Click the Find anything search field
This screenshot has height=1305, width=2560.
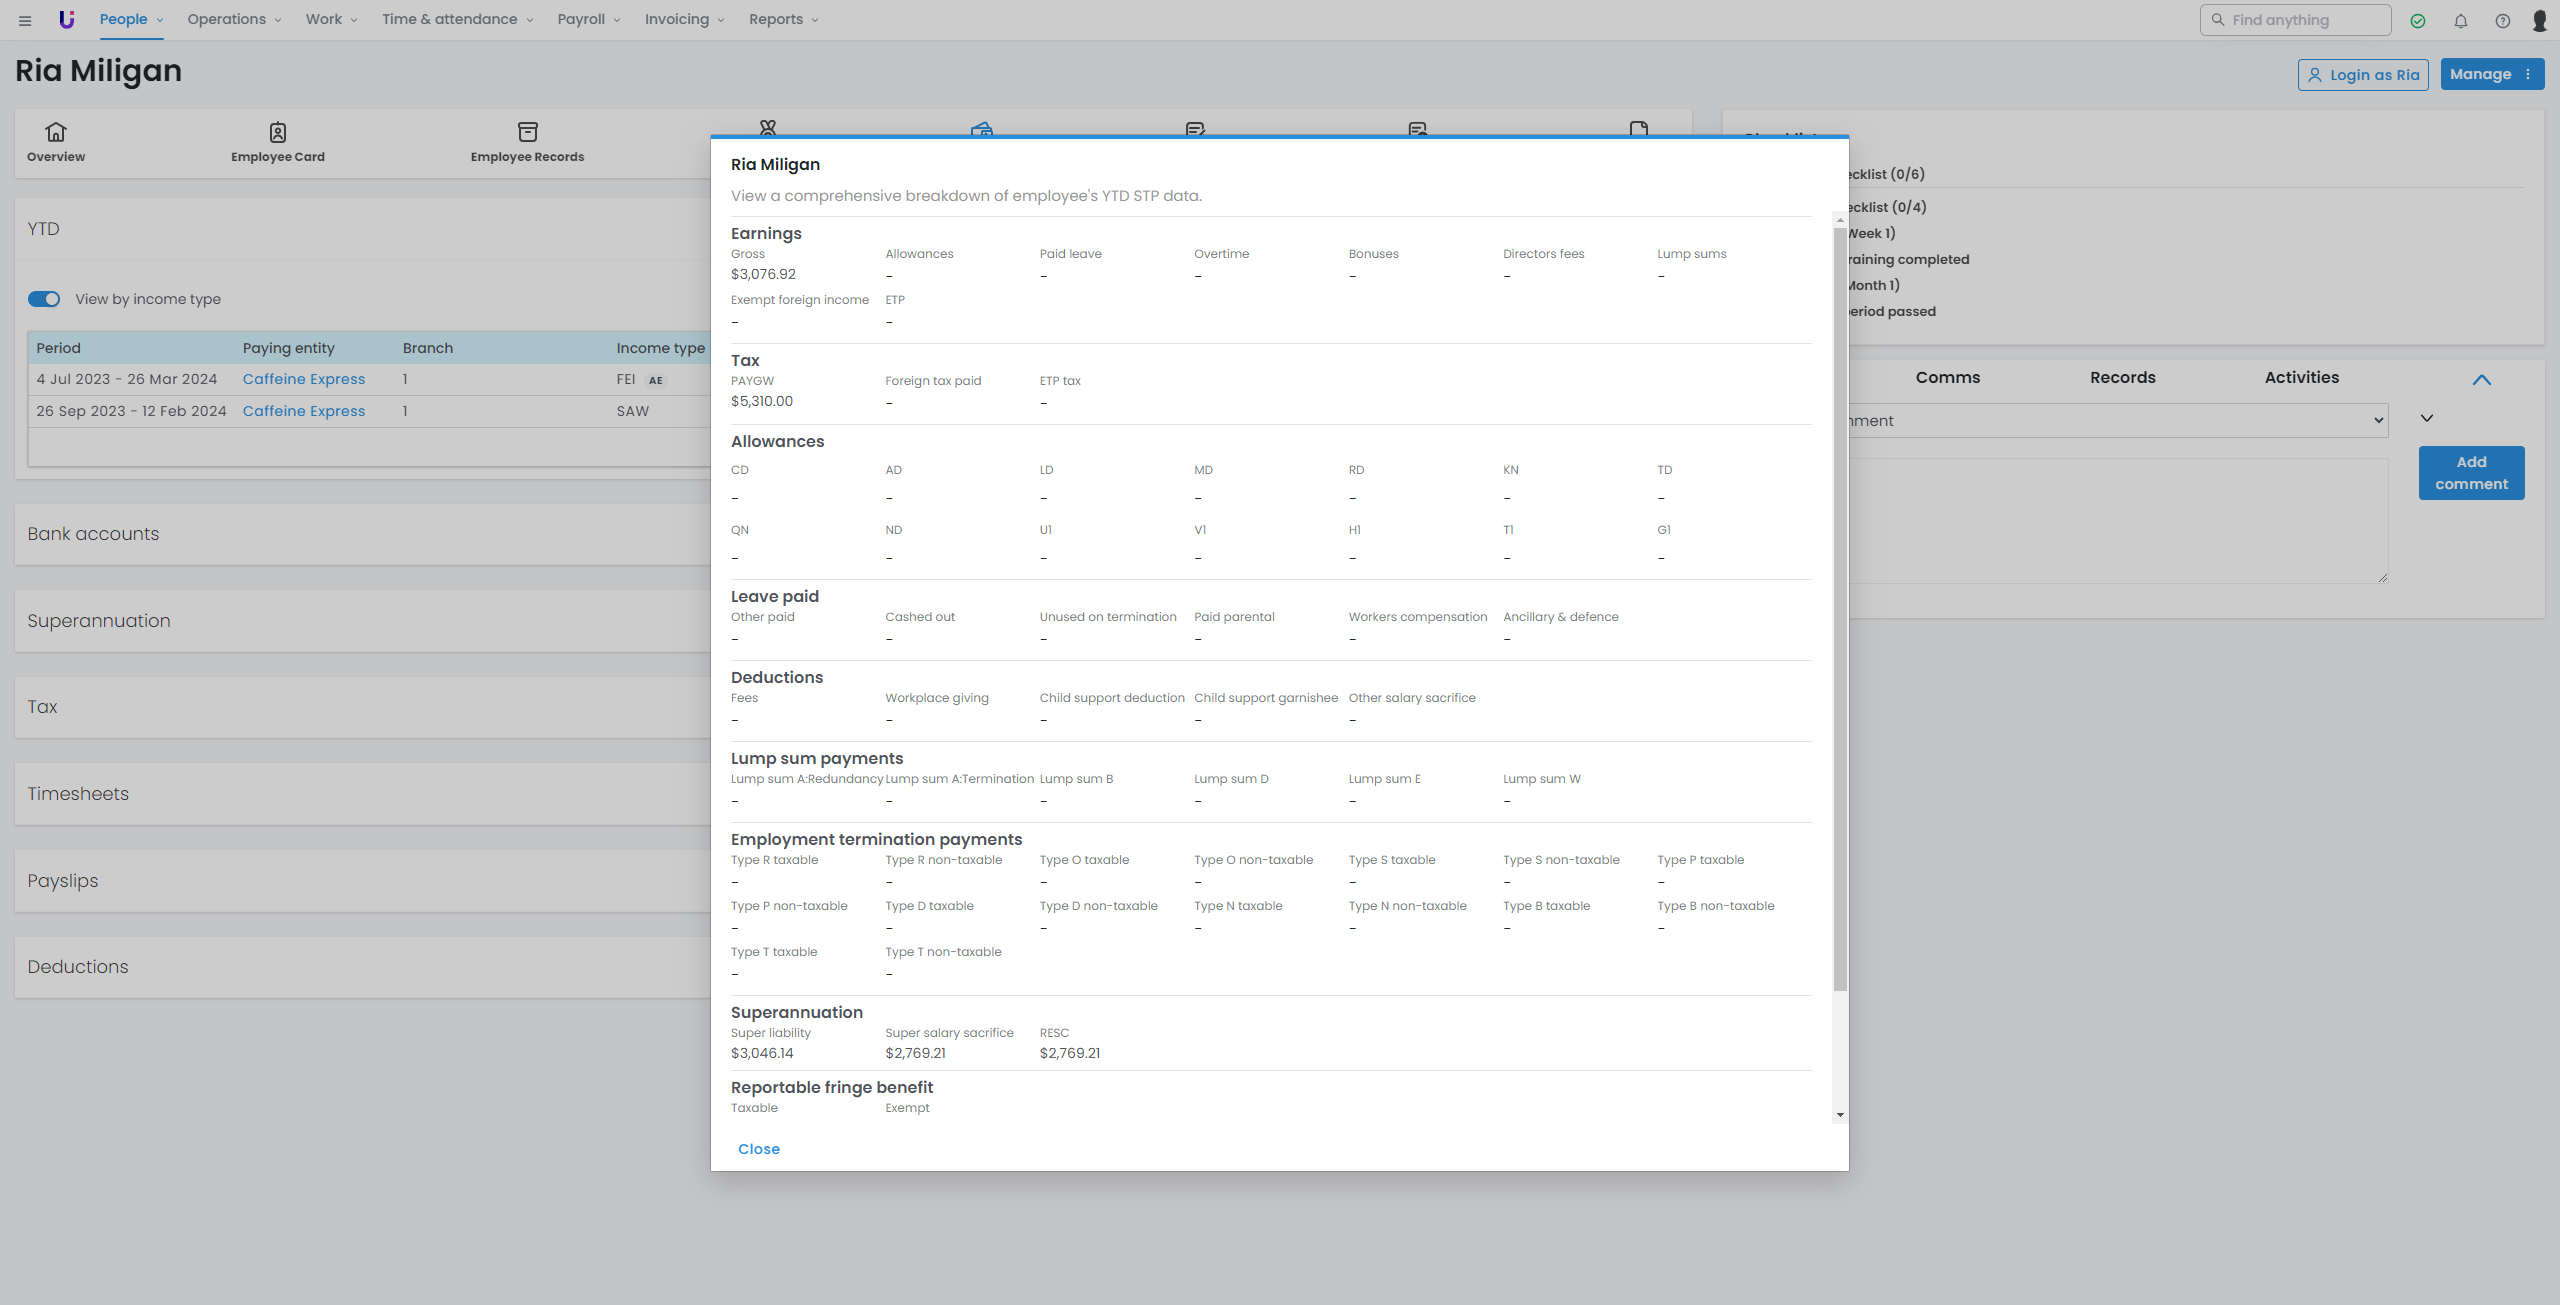(x=2296, y=20)
